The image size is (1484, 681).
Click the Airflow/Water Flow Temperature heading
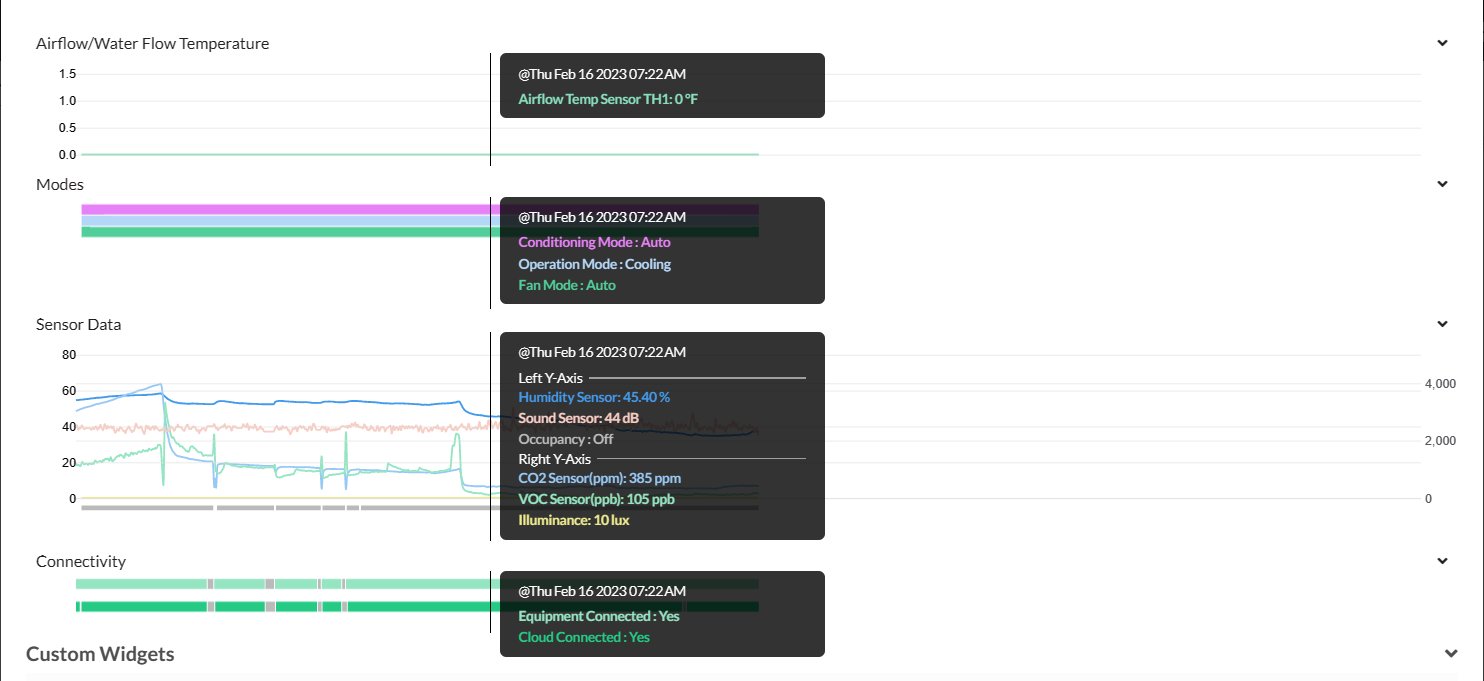(x=152, y=44)
